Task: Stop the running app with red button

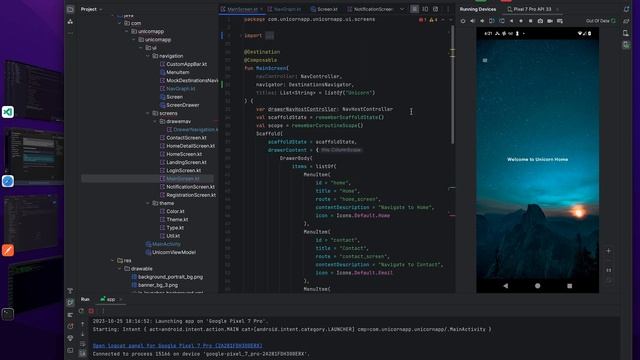Action: [91, 311]
